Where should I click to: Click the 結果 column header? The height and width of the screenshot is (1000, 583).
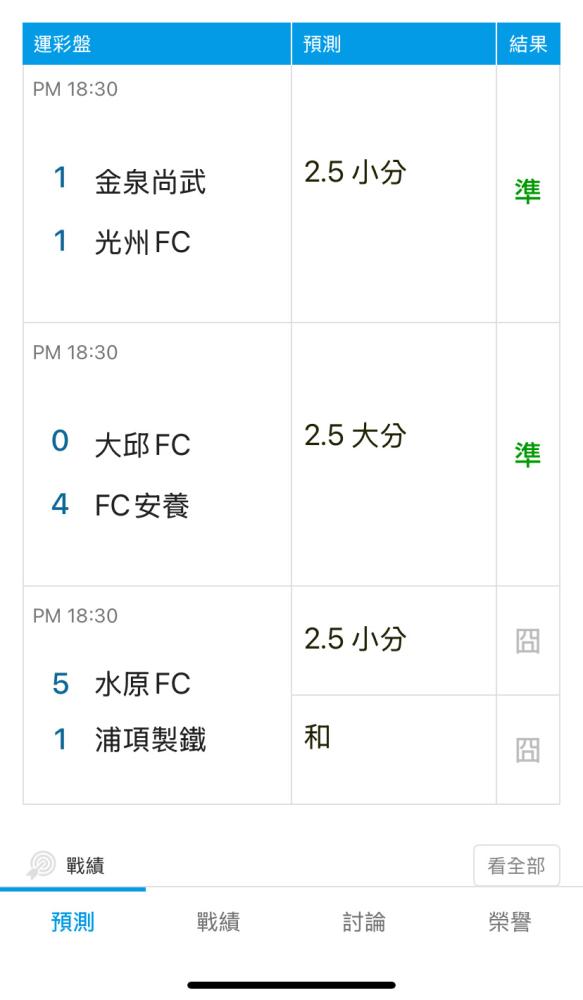click(x=528, y=43)
